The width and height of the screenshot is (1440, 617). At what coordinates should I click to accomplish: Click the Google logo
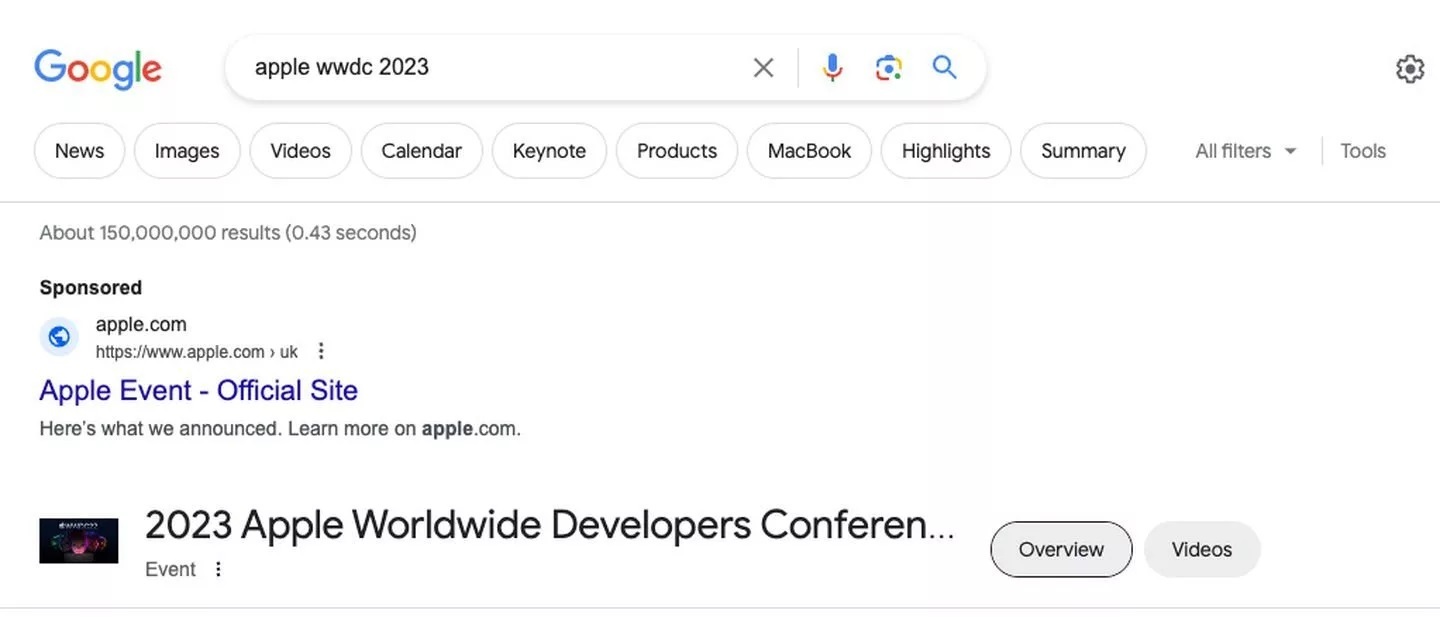[x=98, y=68]
